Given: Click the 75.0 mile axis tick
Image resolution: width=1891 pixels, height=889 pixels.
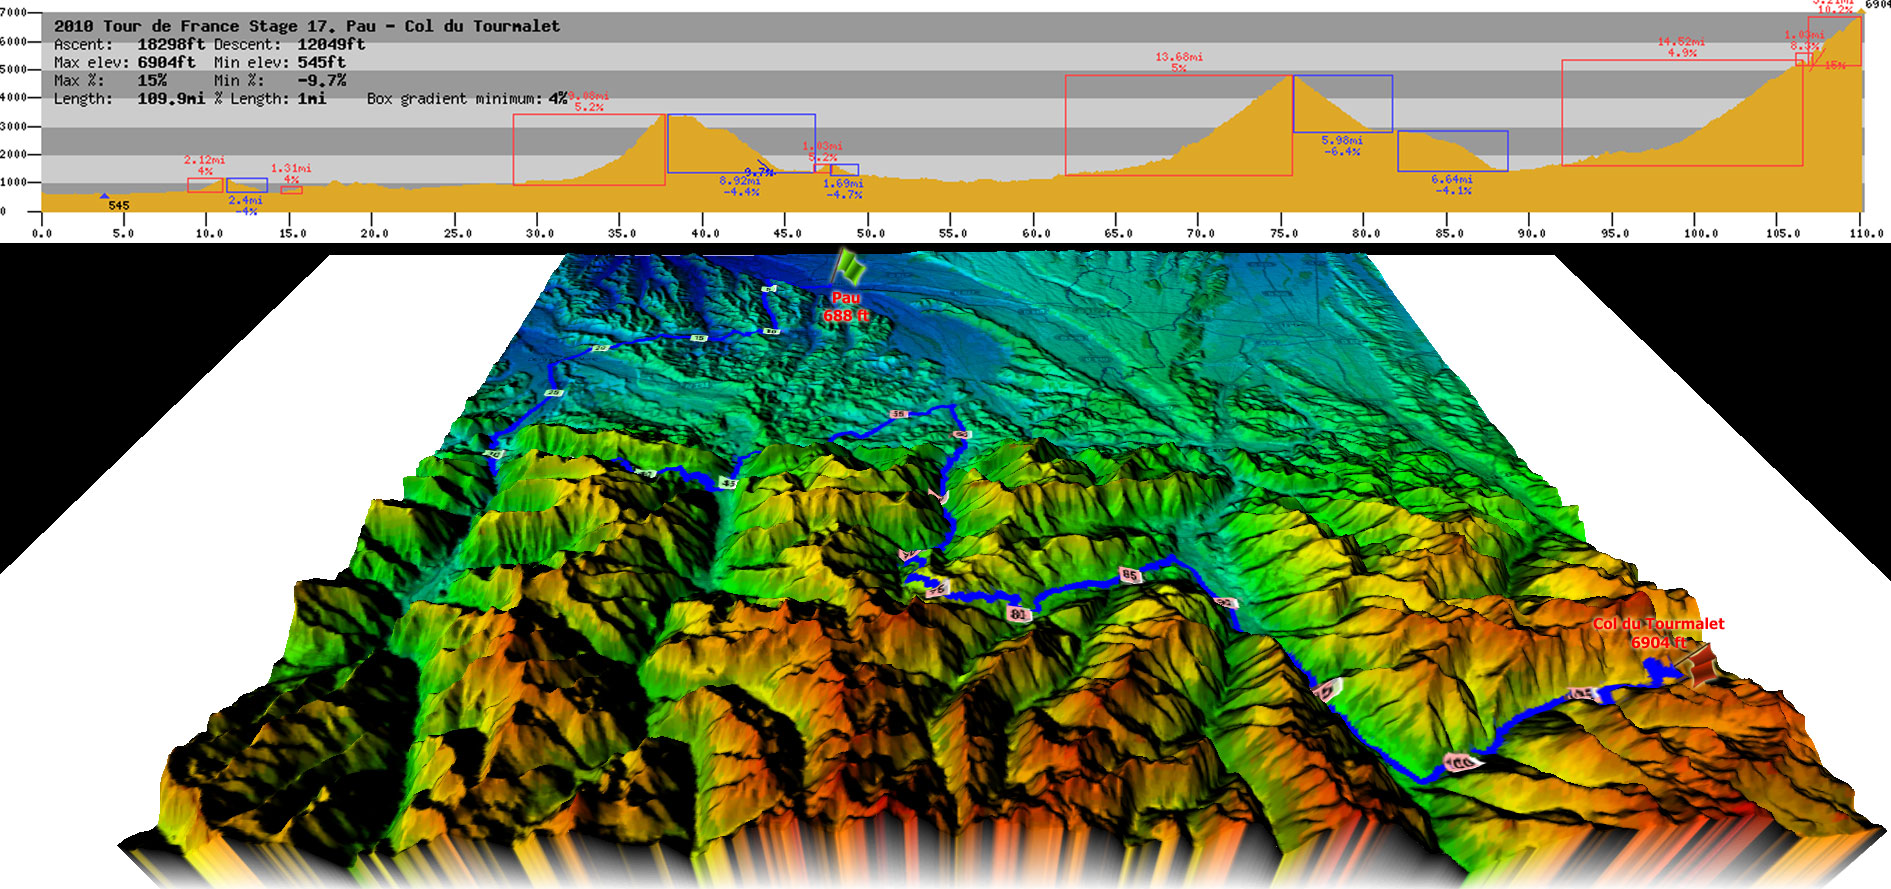Looking at the screenshot, I should pos(1284,233).
